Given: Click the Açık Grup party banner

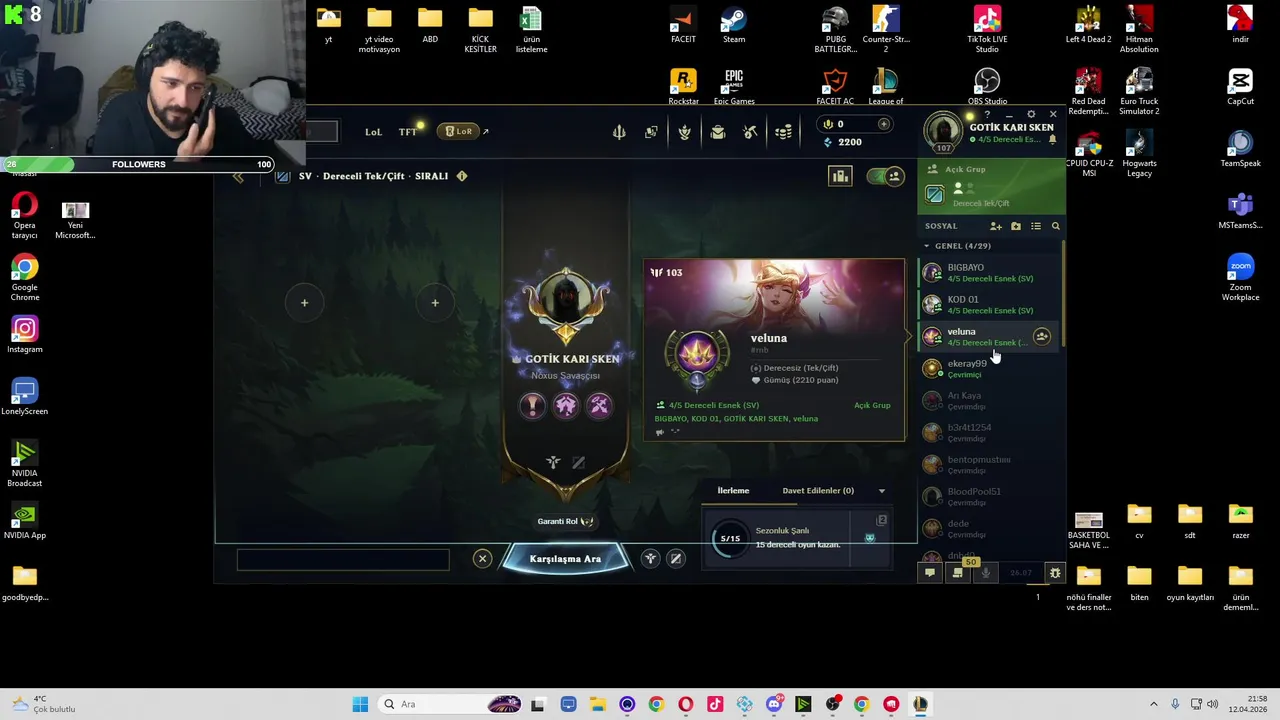Looking at the screenshot, I should (x=991, y=186).
